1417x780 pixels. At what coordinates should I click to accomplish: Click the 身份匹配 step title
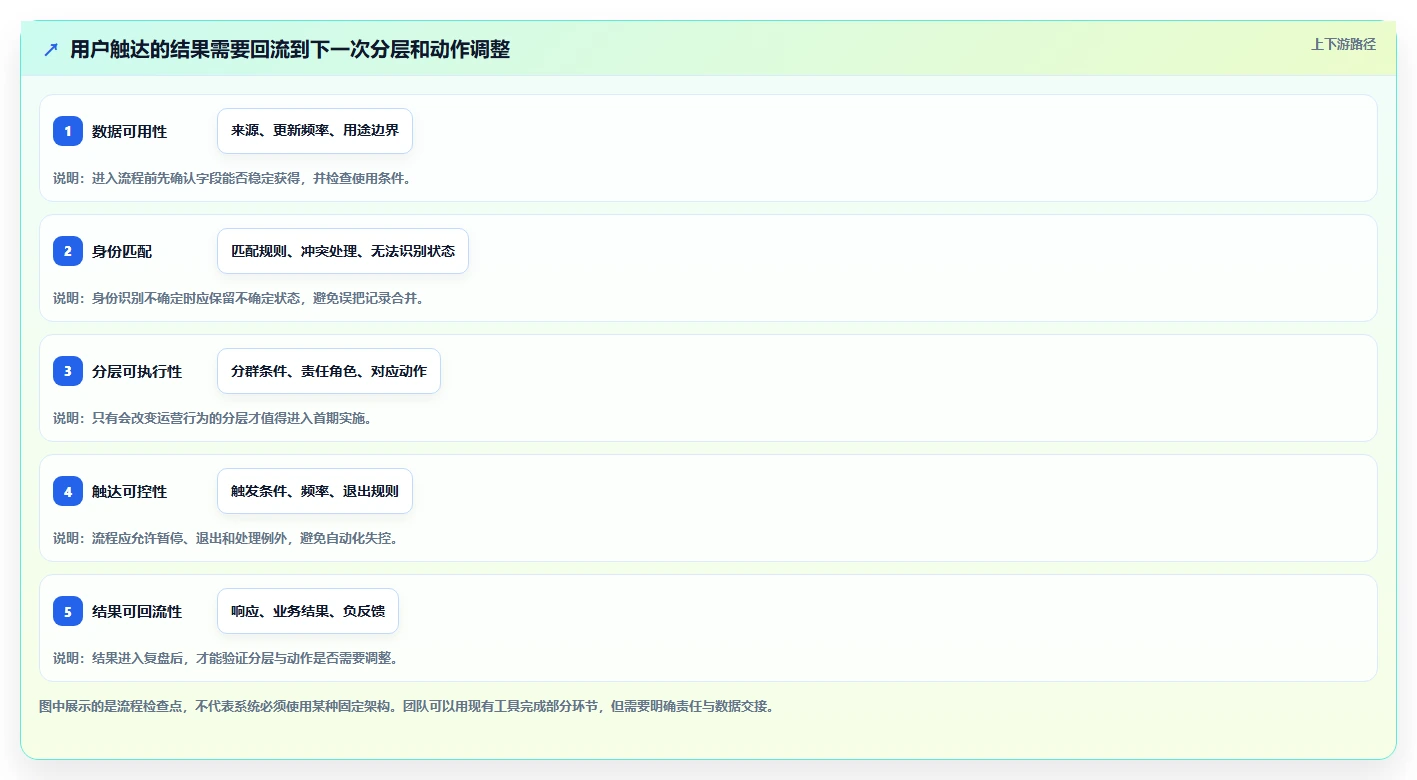pyautogui.click(x=122, y=251)
